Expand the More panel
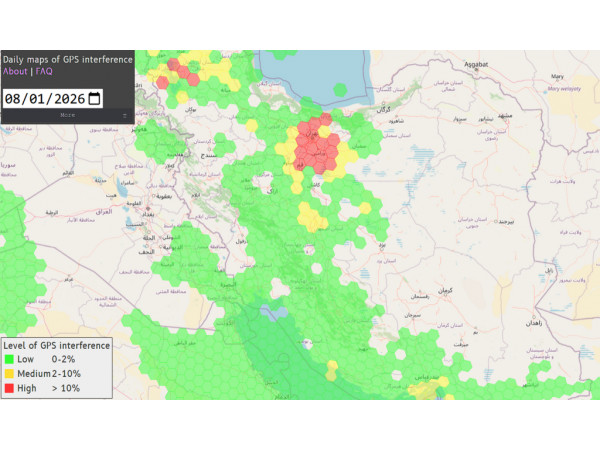Screen dimensions: 600x450 click(x=67, y=116)
